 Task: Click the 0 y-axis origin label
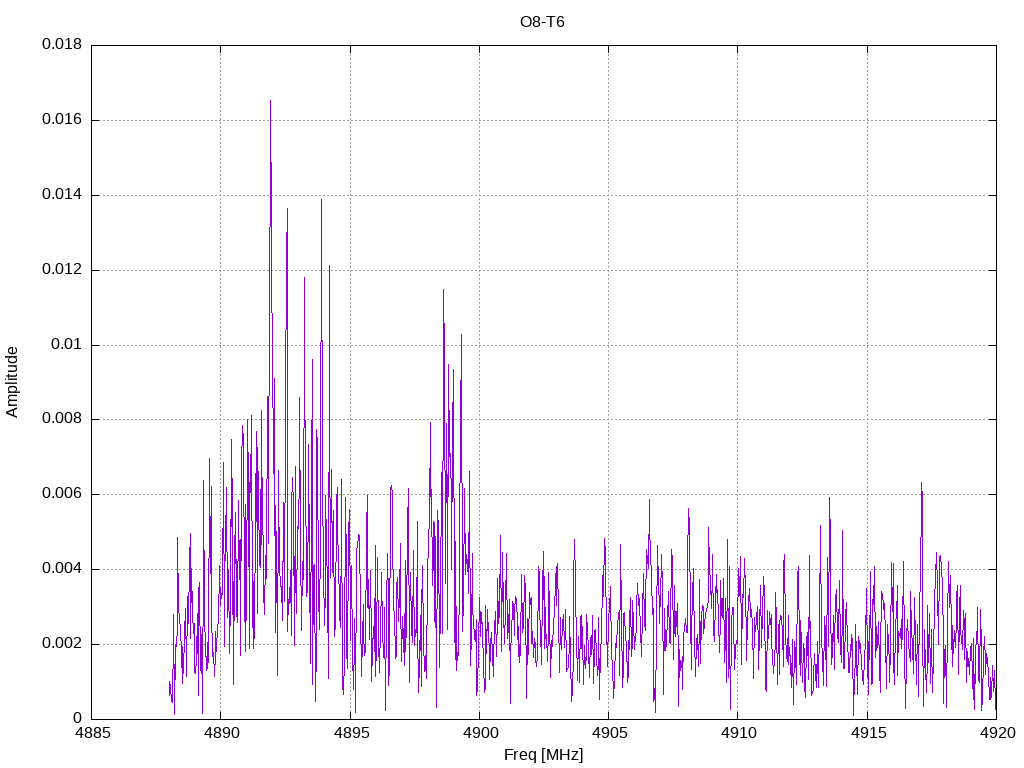point(78,718)
